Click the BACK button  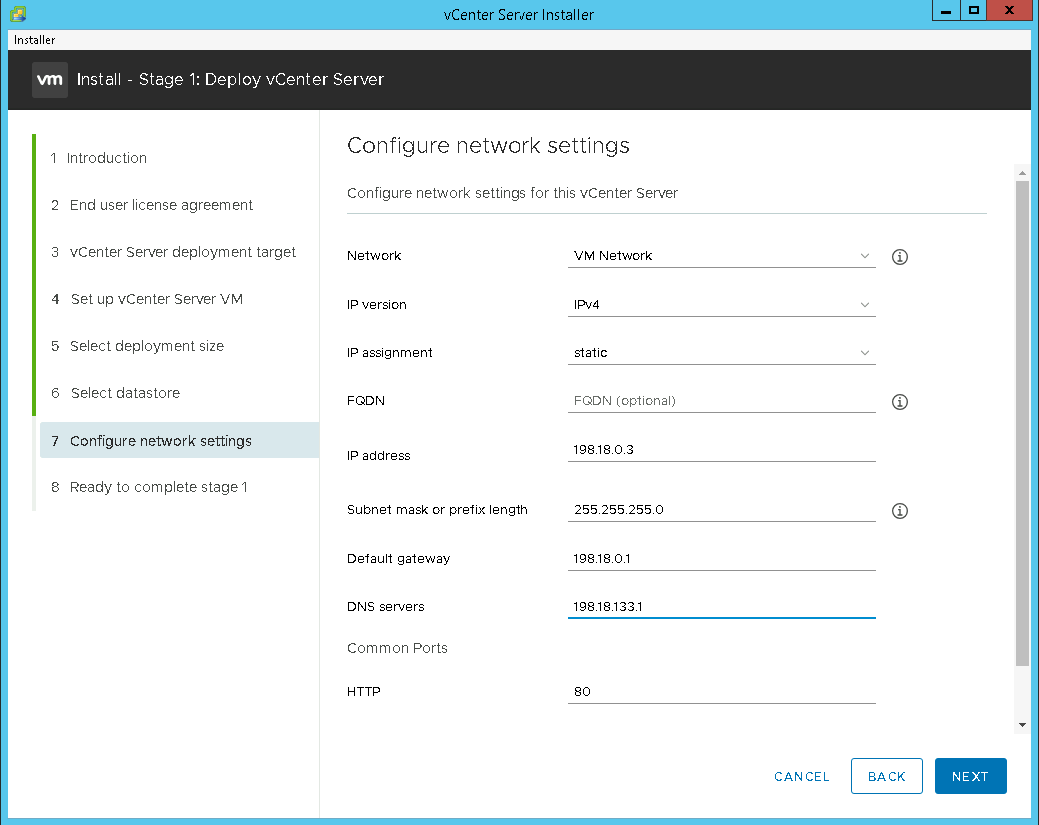[886, 776]
